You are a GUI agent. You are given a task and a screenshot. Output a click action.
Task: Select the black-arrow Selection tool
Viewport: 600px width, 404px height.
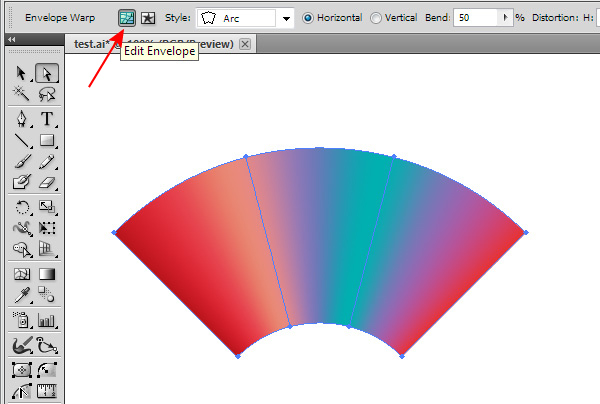coord(21,73)
